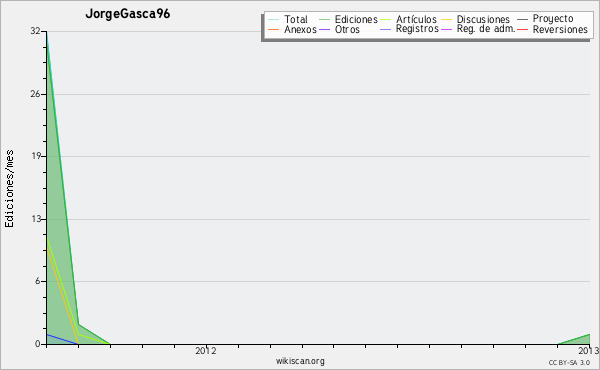Click the red Reversiones legend color line
Viewport: 600px width, 370px height.
tap(523, 29)
